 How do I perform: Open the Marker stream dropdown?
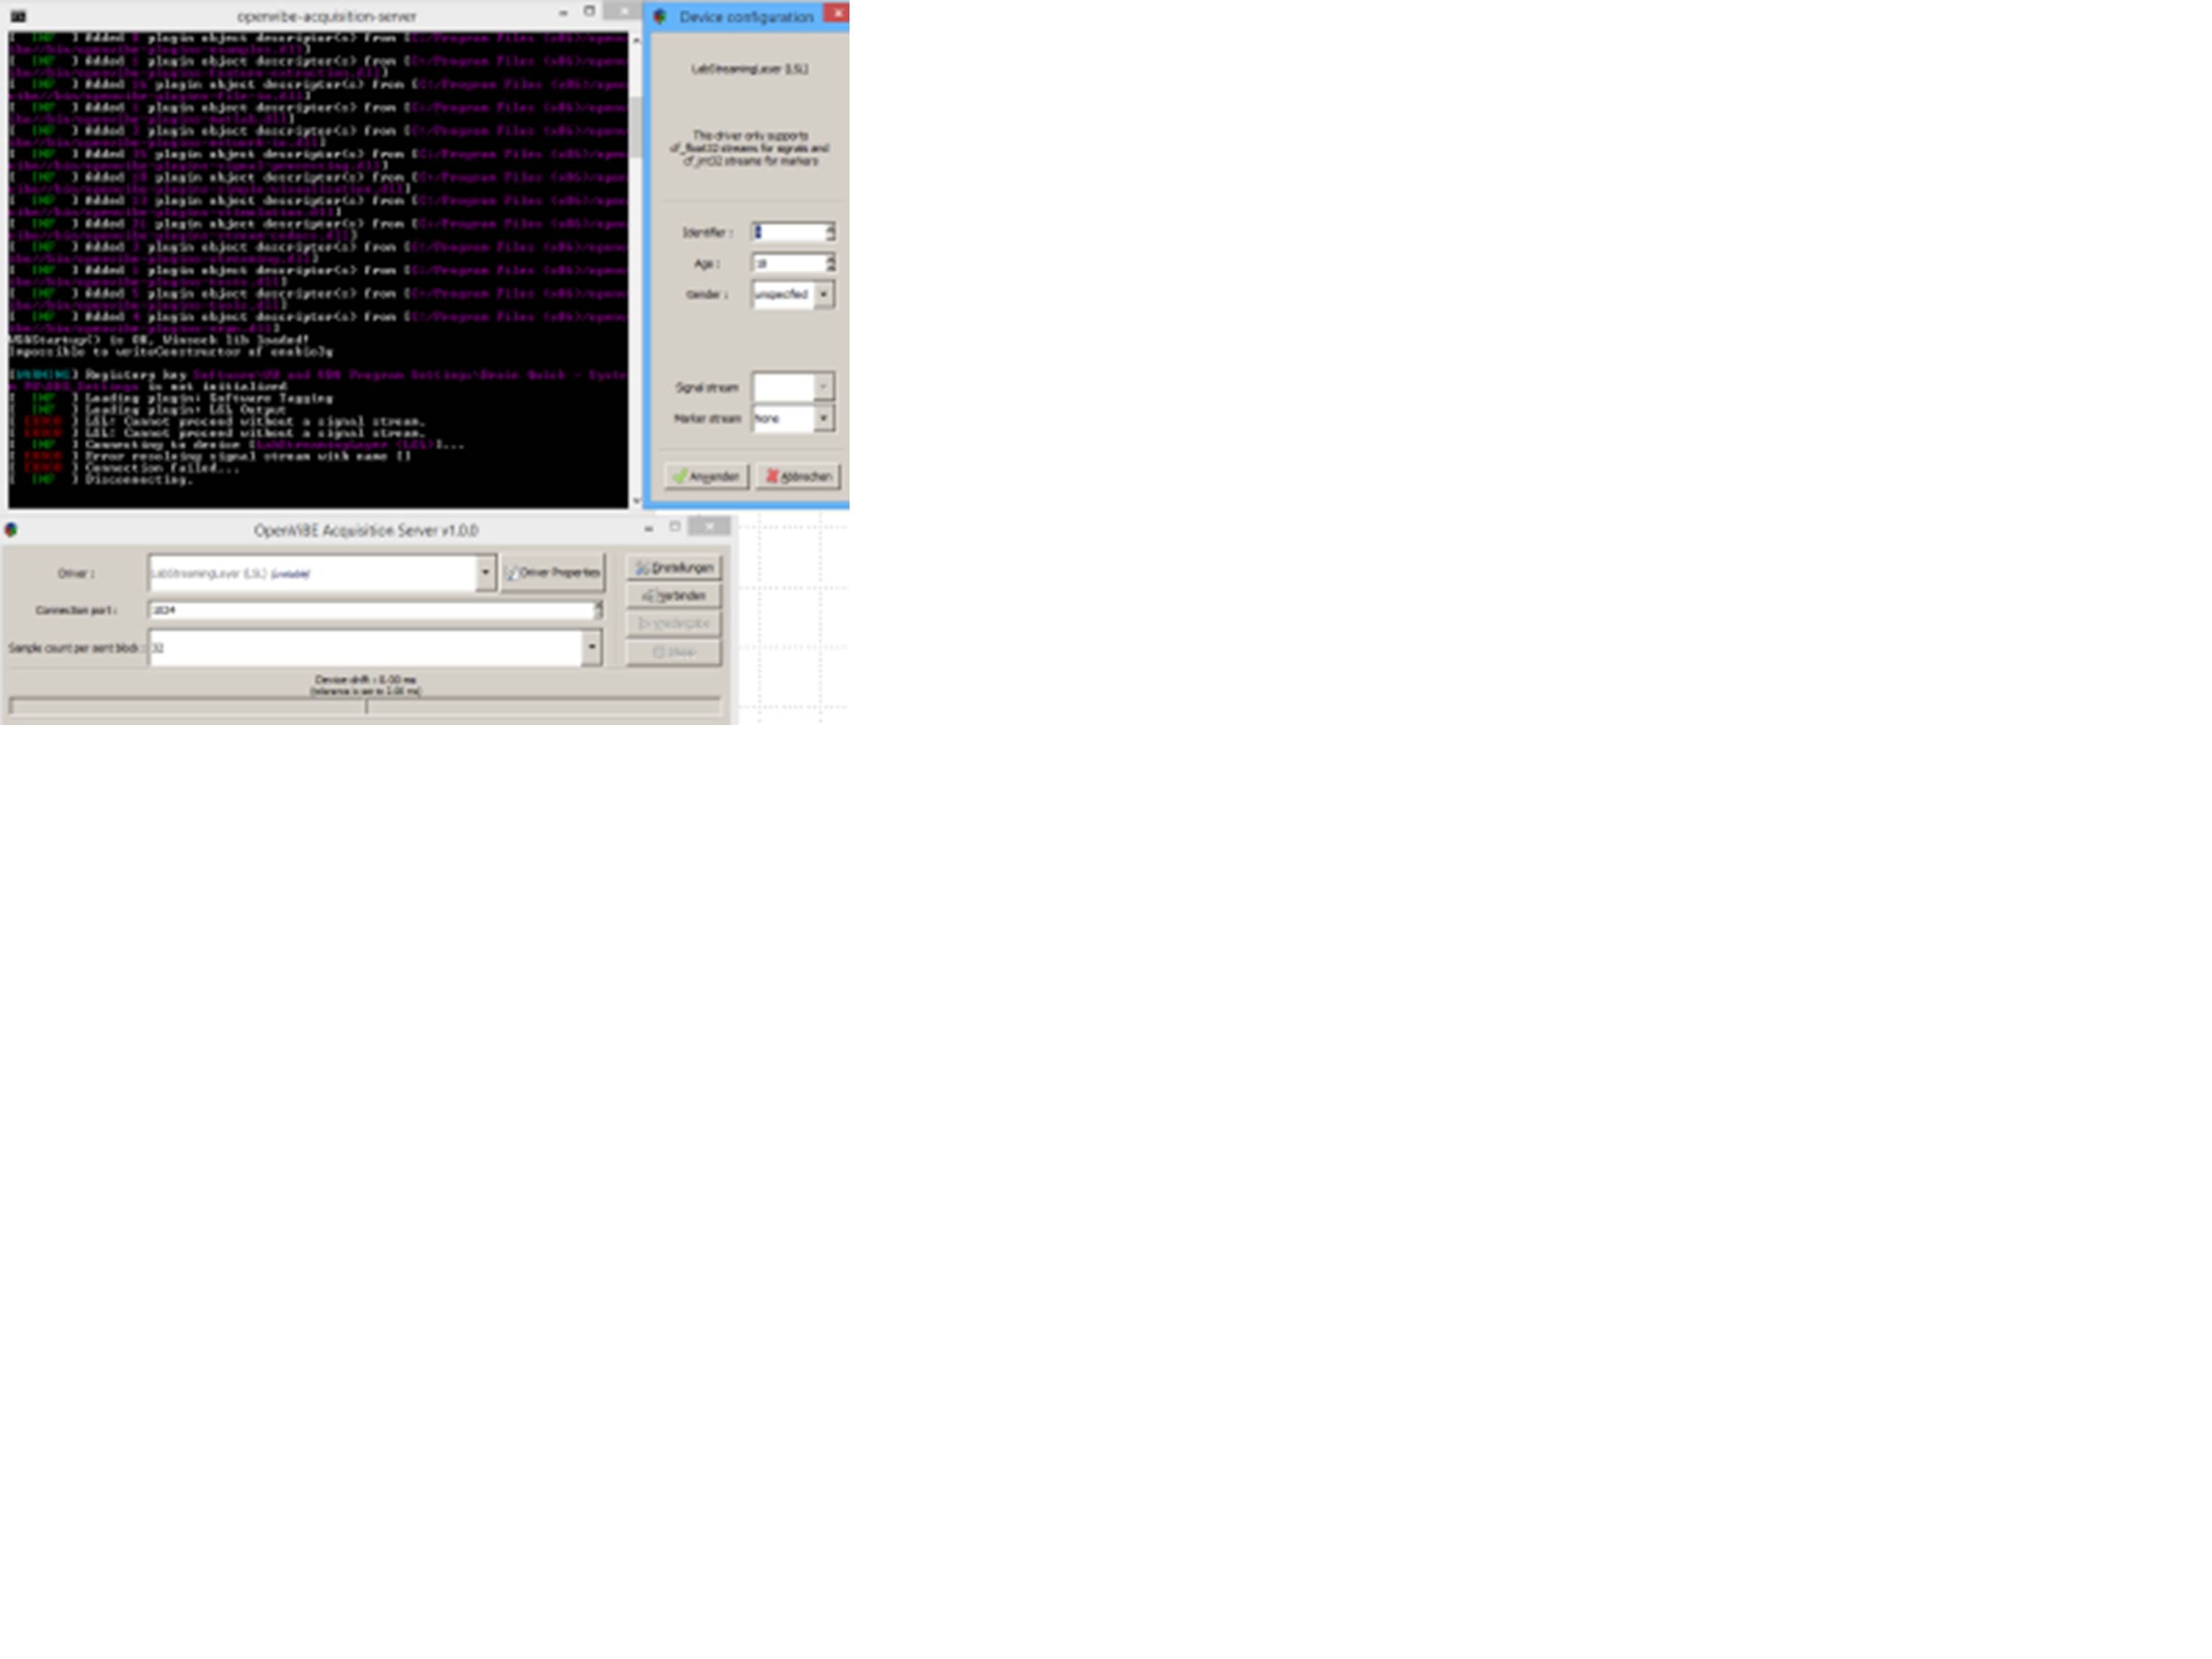coord(823,418)
